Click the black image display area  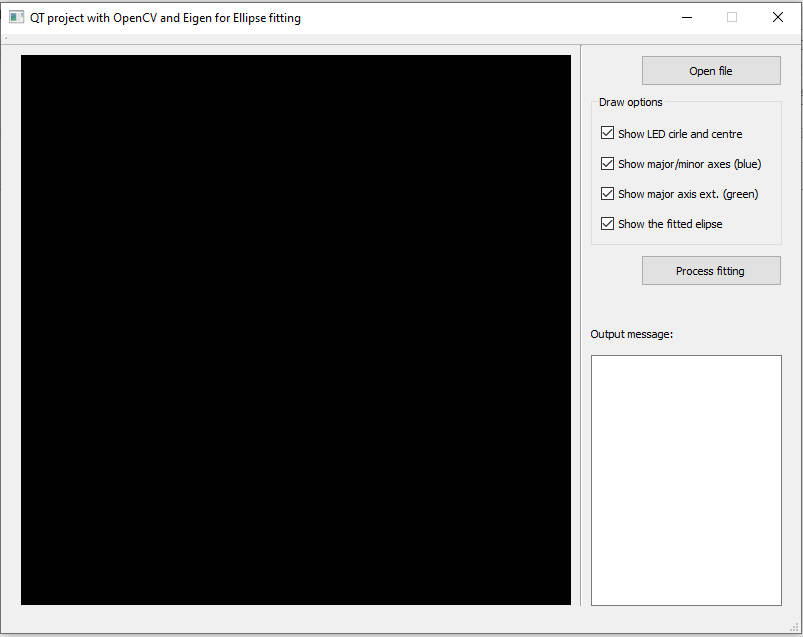pos(295,330)
